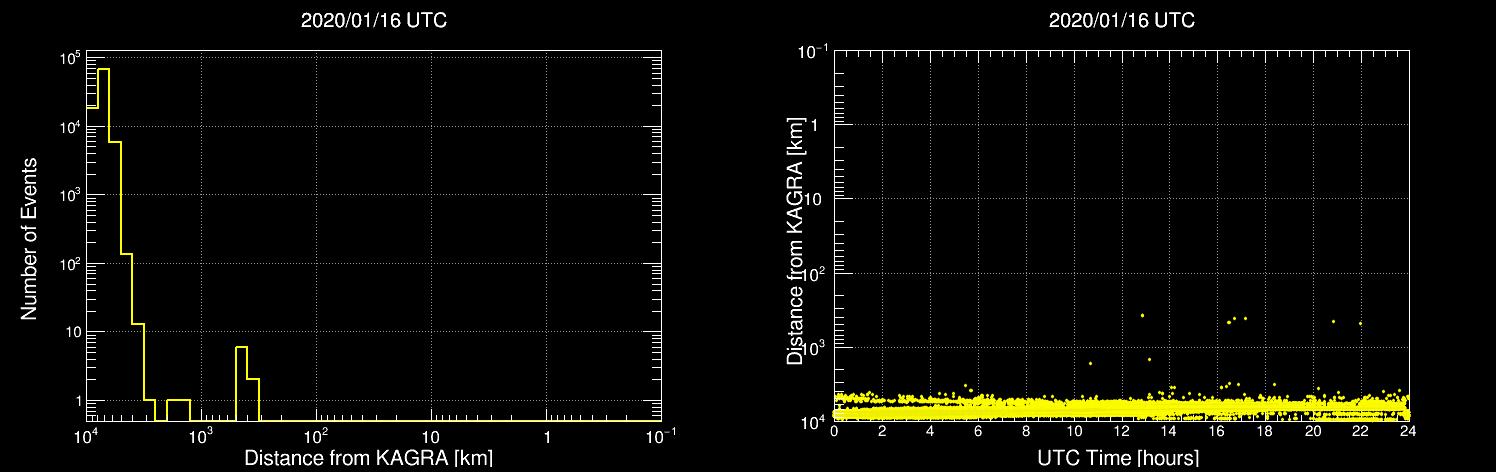Click the scatter point near 13 hours at ~400 km
This screenshot has height=472, width=1496.
pos(1142,315)
